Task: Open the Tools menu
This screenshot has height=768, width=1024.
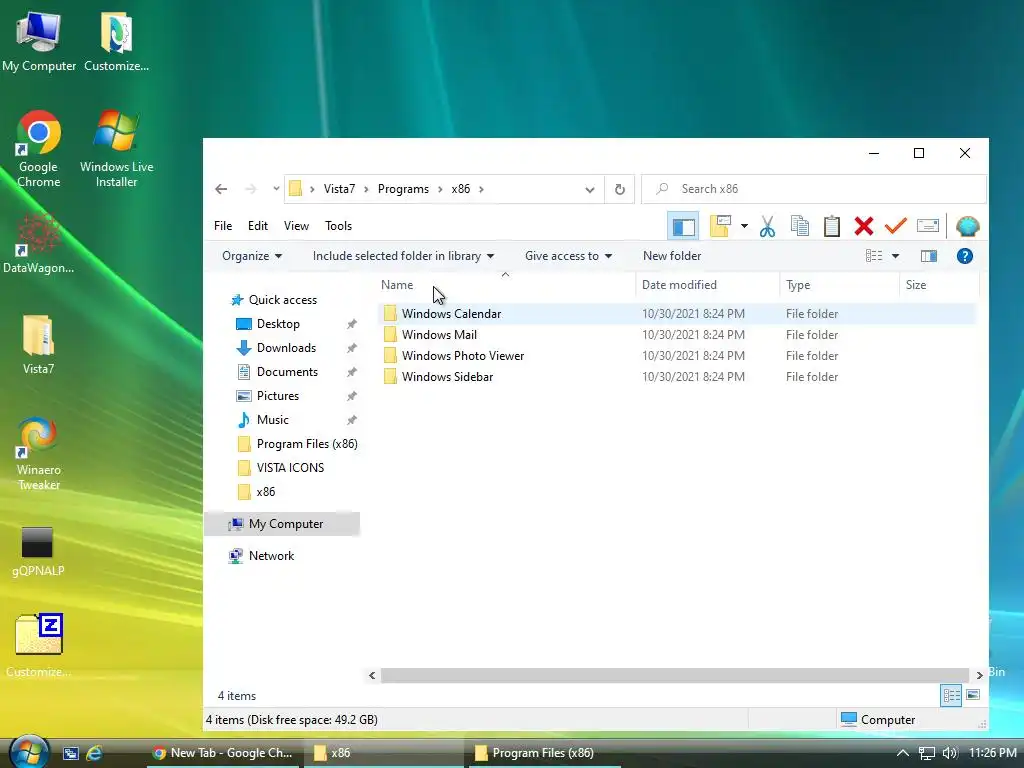Action: click(x=338, y=226)
